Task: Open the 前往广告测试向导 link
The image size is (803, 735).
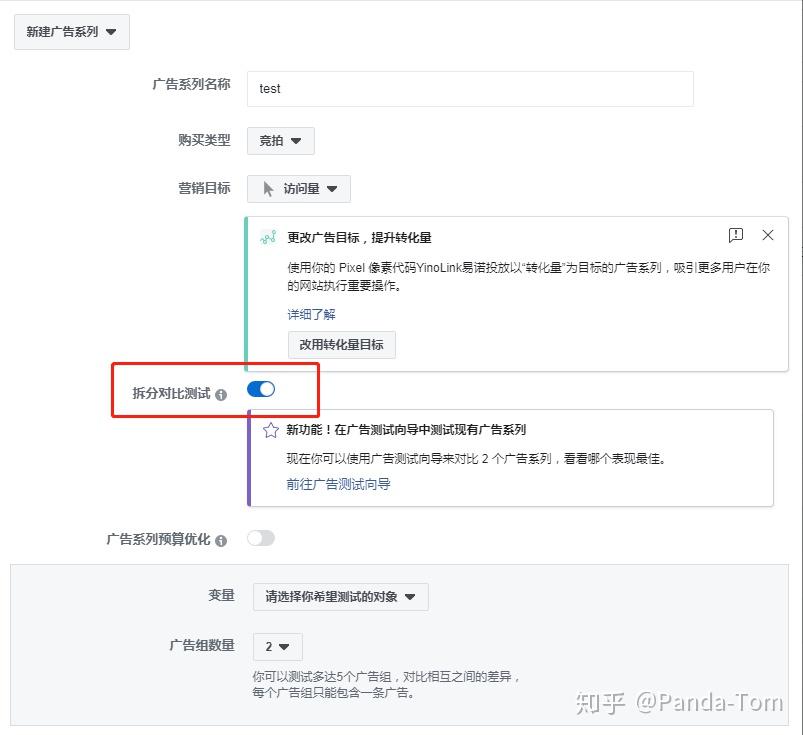Action: click(339, 484)
